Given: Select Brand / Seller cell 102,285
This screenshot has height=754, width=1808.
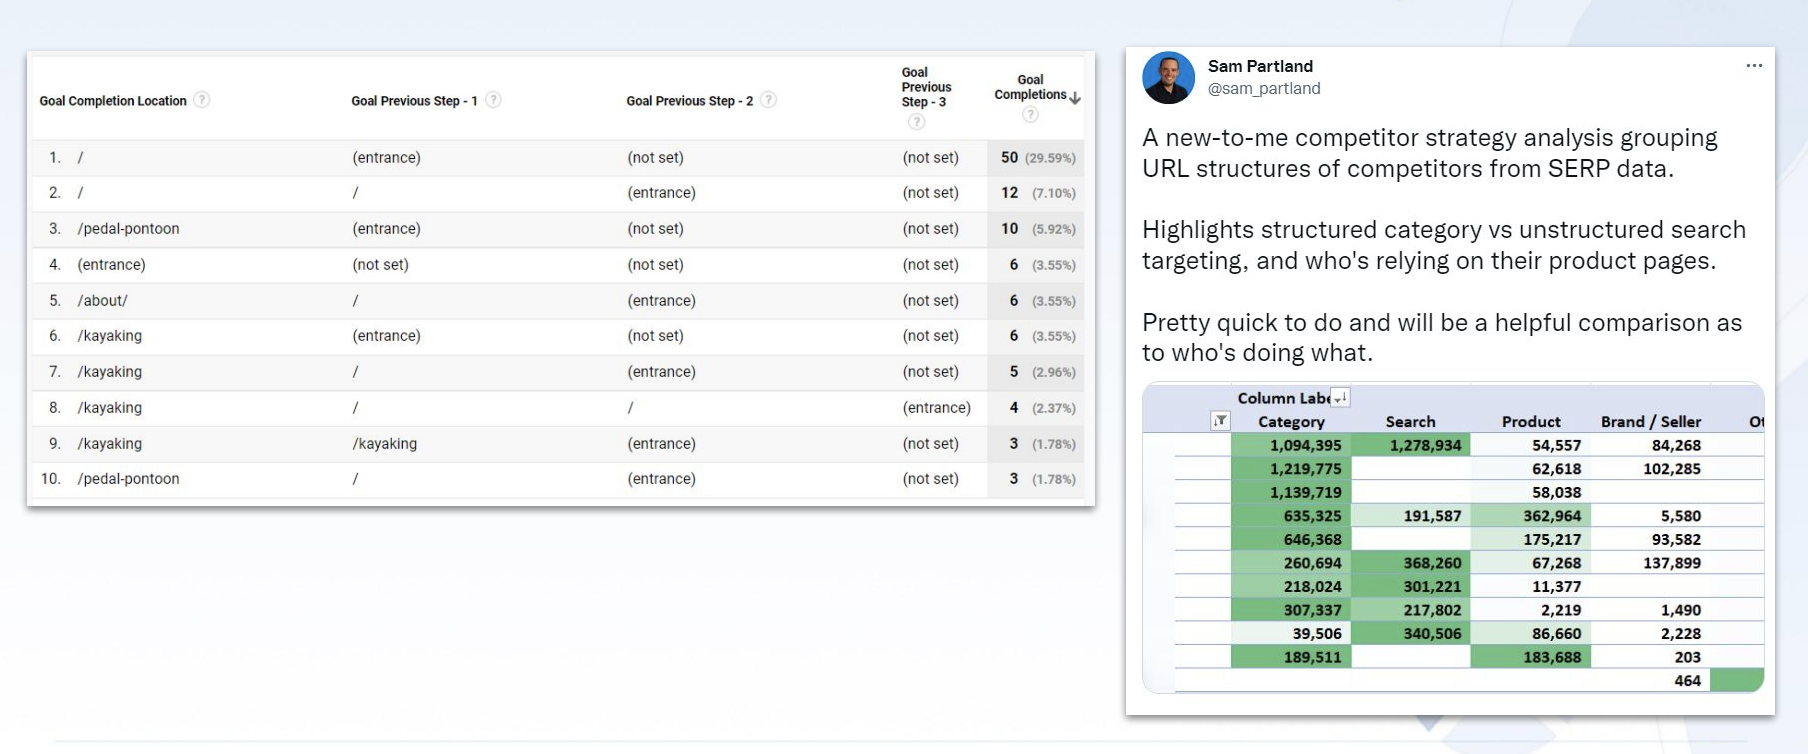Looking at the screenshot, I should click(x=1651, y=469).
